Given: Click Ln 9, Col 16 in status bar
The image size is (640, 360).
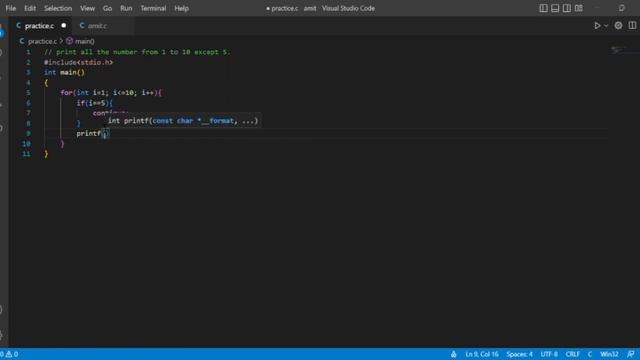Looking at the screenshot, I should pyautogui.click(x=482, y=354).
